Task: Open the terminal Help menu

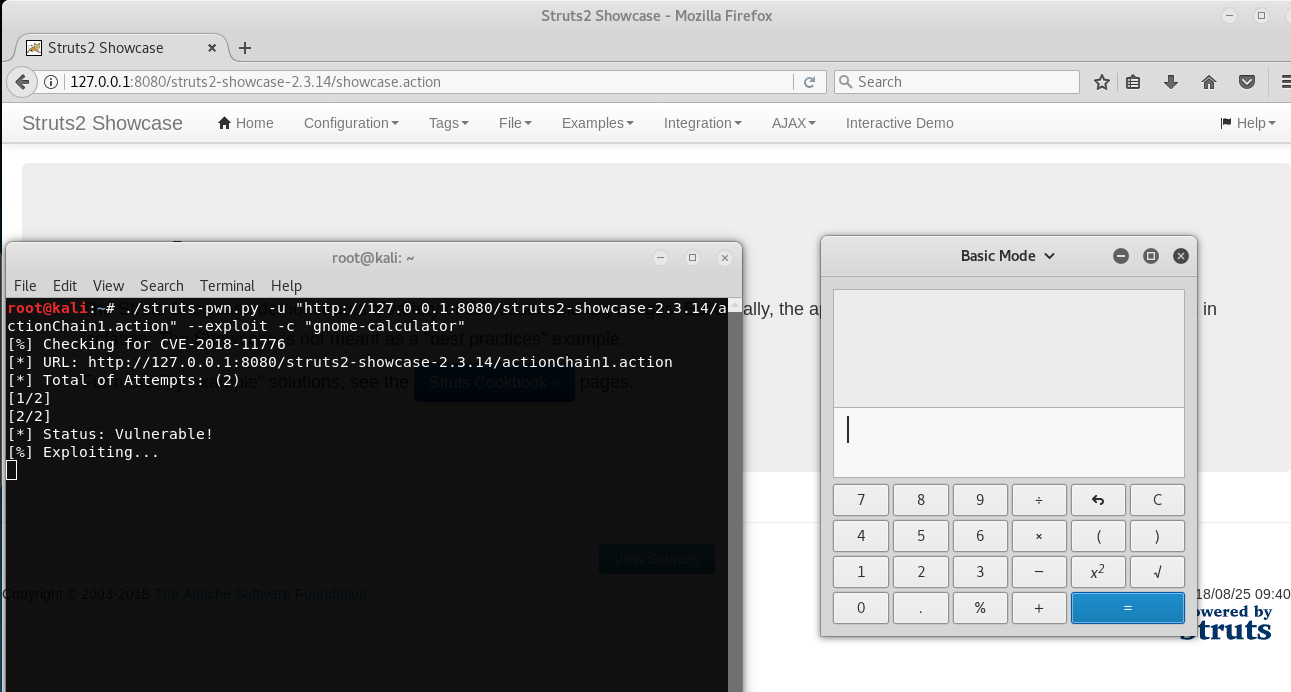Action: click(286, 285)
